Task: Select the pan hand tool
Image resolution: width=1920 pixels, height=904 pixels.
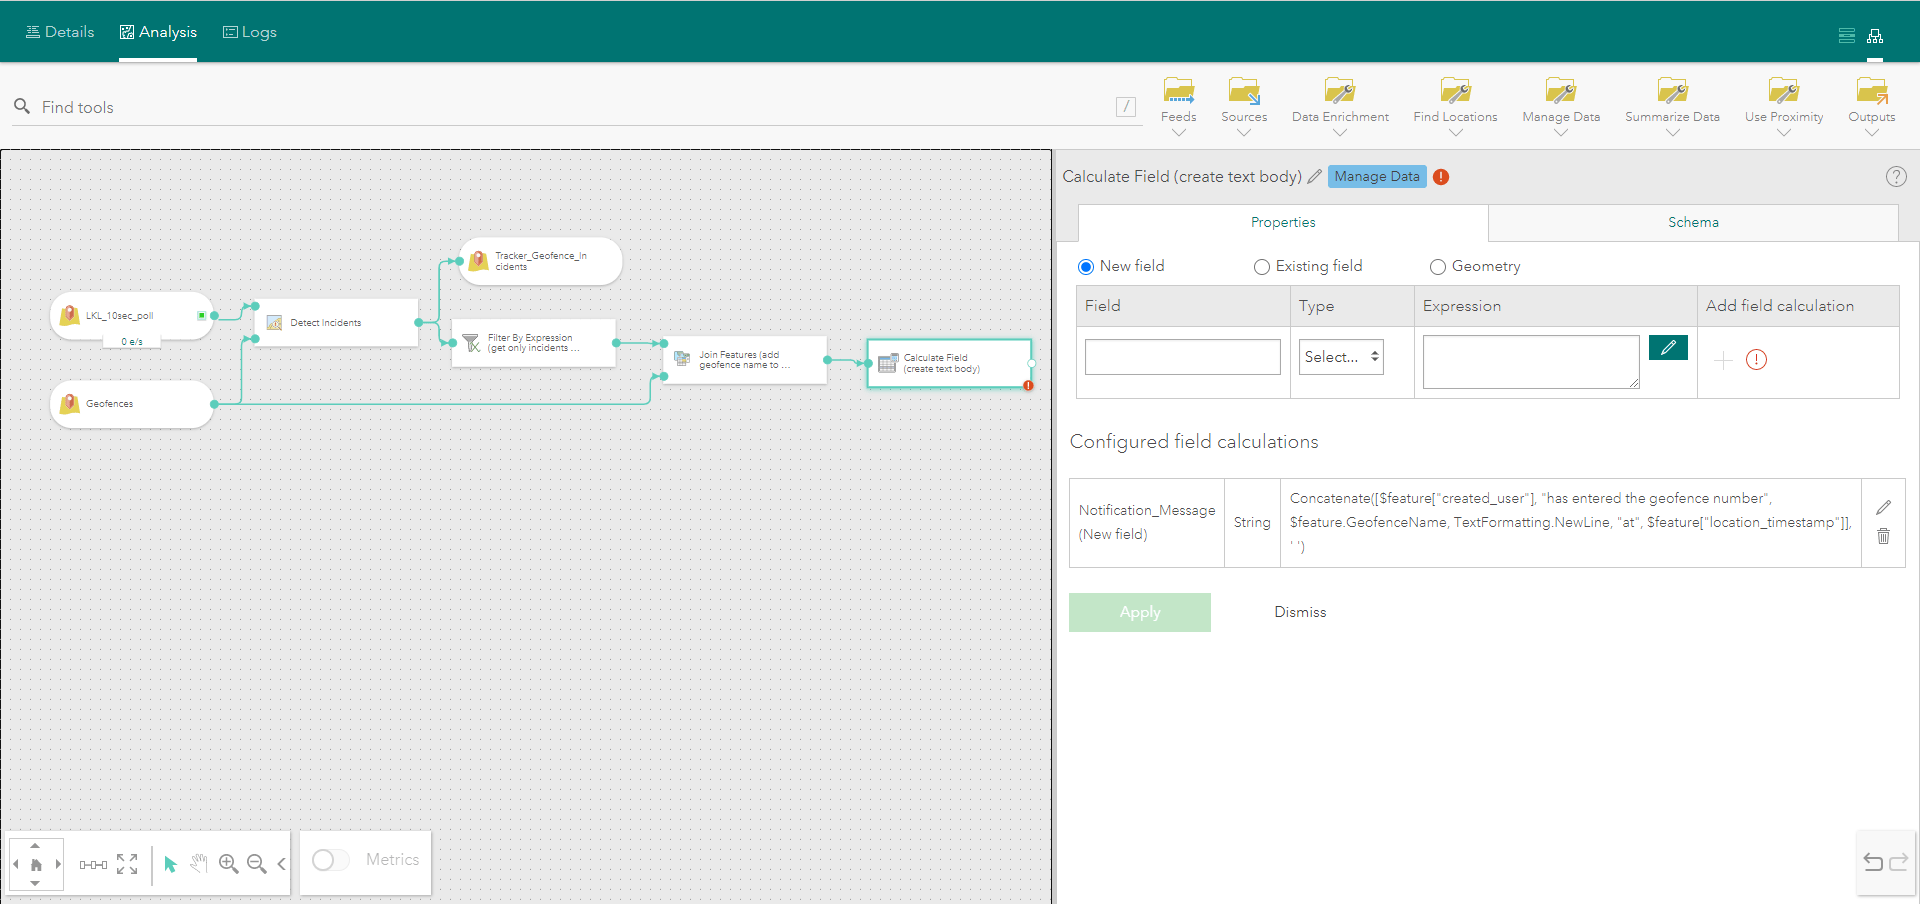Action: click(x=199, y=864)
